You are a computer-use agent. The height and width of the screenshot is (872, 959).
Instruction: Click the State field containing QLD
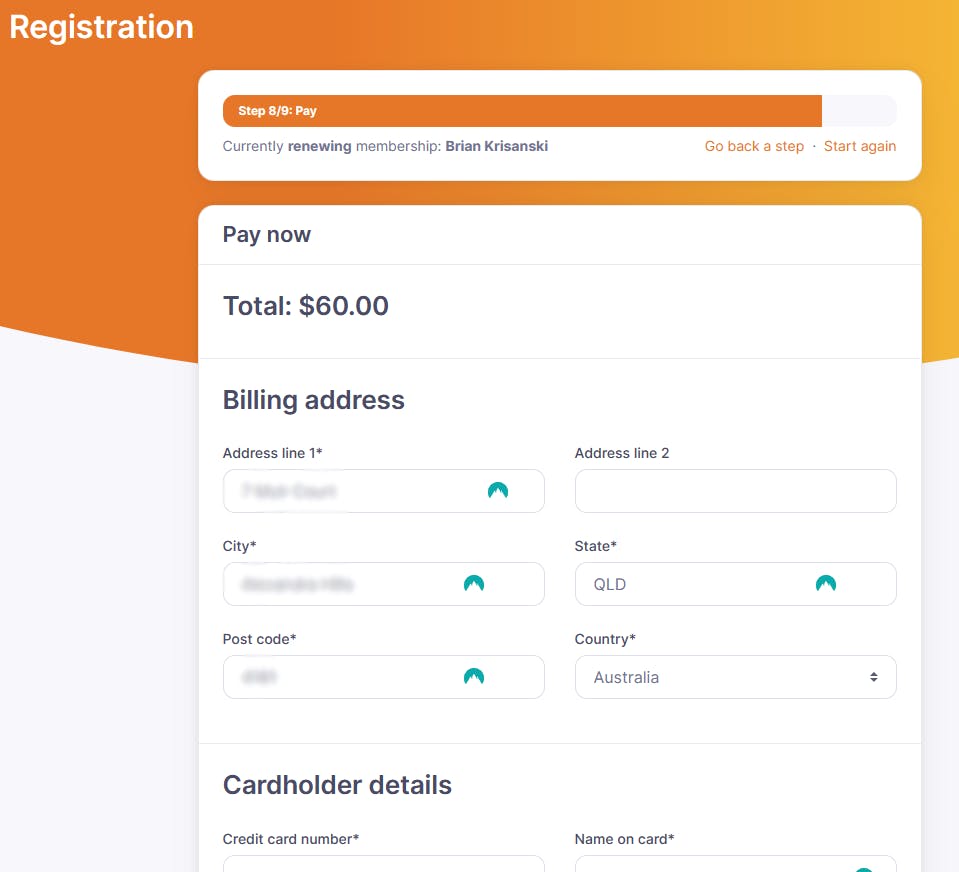[690, 584]
